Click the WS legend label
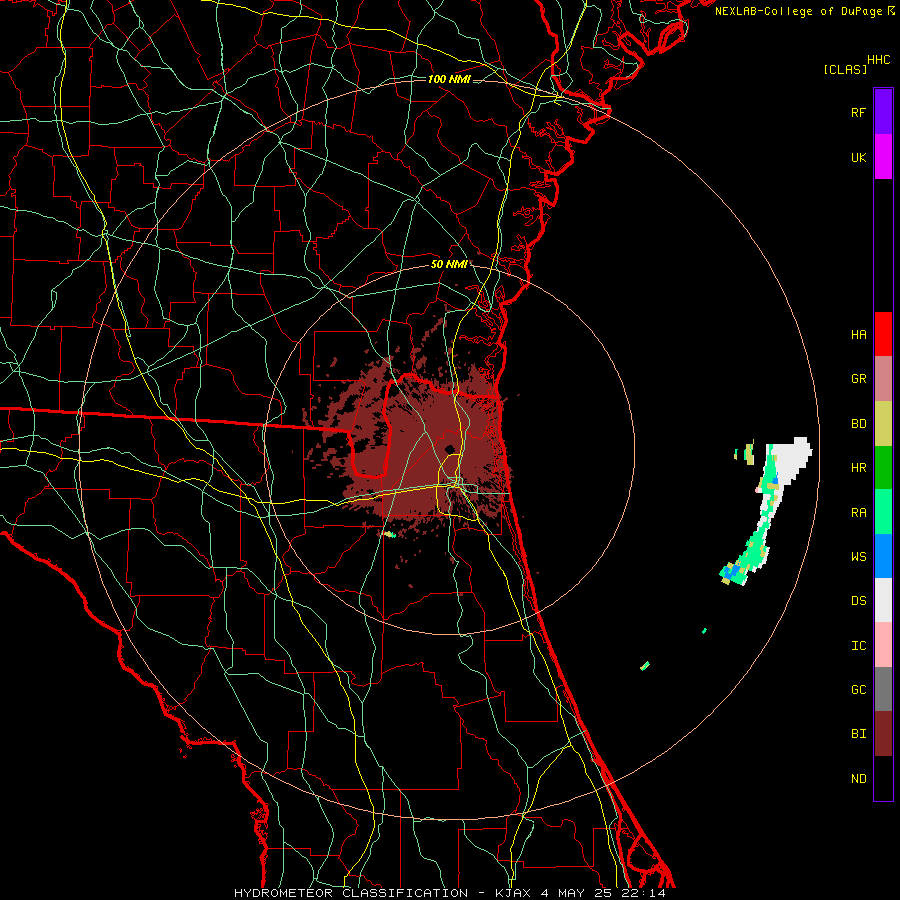The image size is (900, 900). click(x=858, y=557)
